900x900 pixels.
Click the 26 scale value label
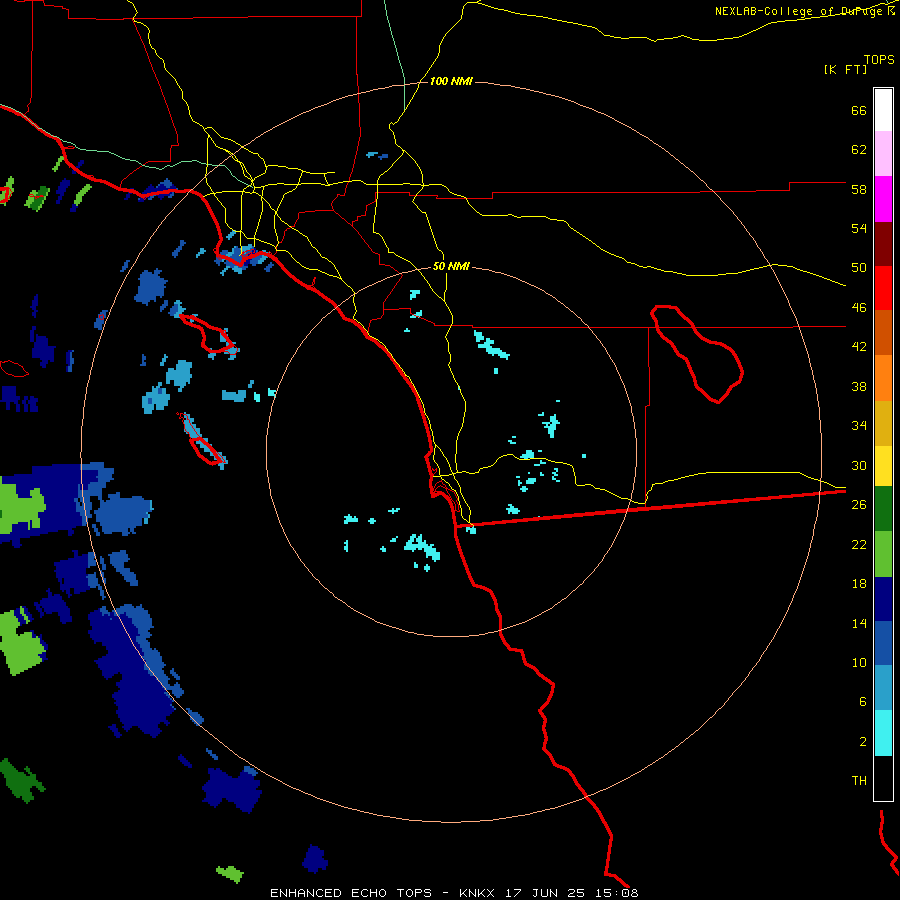(859, 505)
